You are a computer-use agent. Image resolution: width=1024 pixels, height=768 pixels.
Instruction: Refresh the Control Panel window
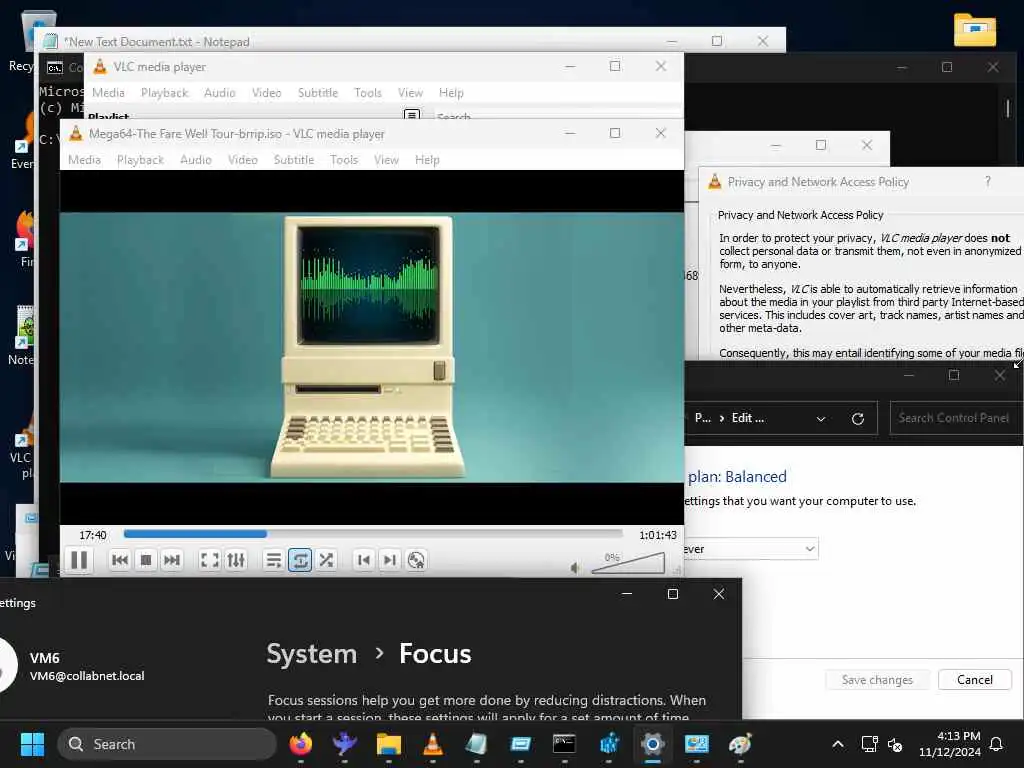(x=858, y=419)
